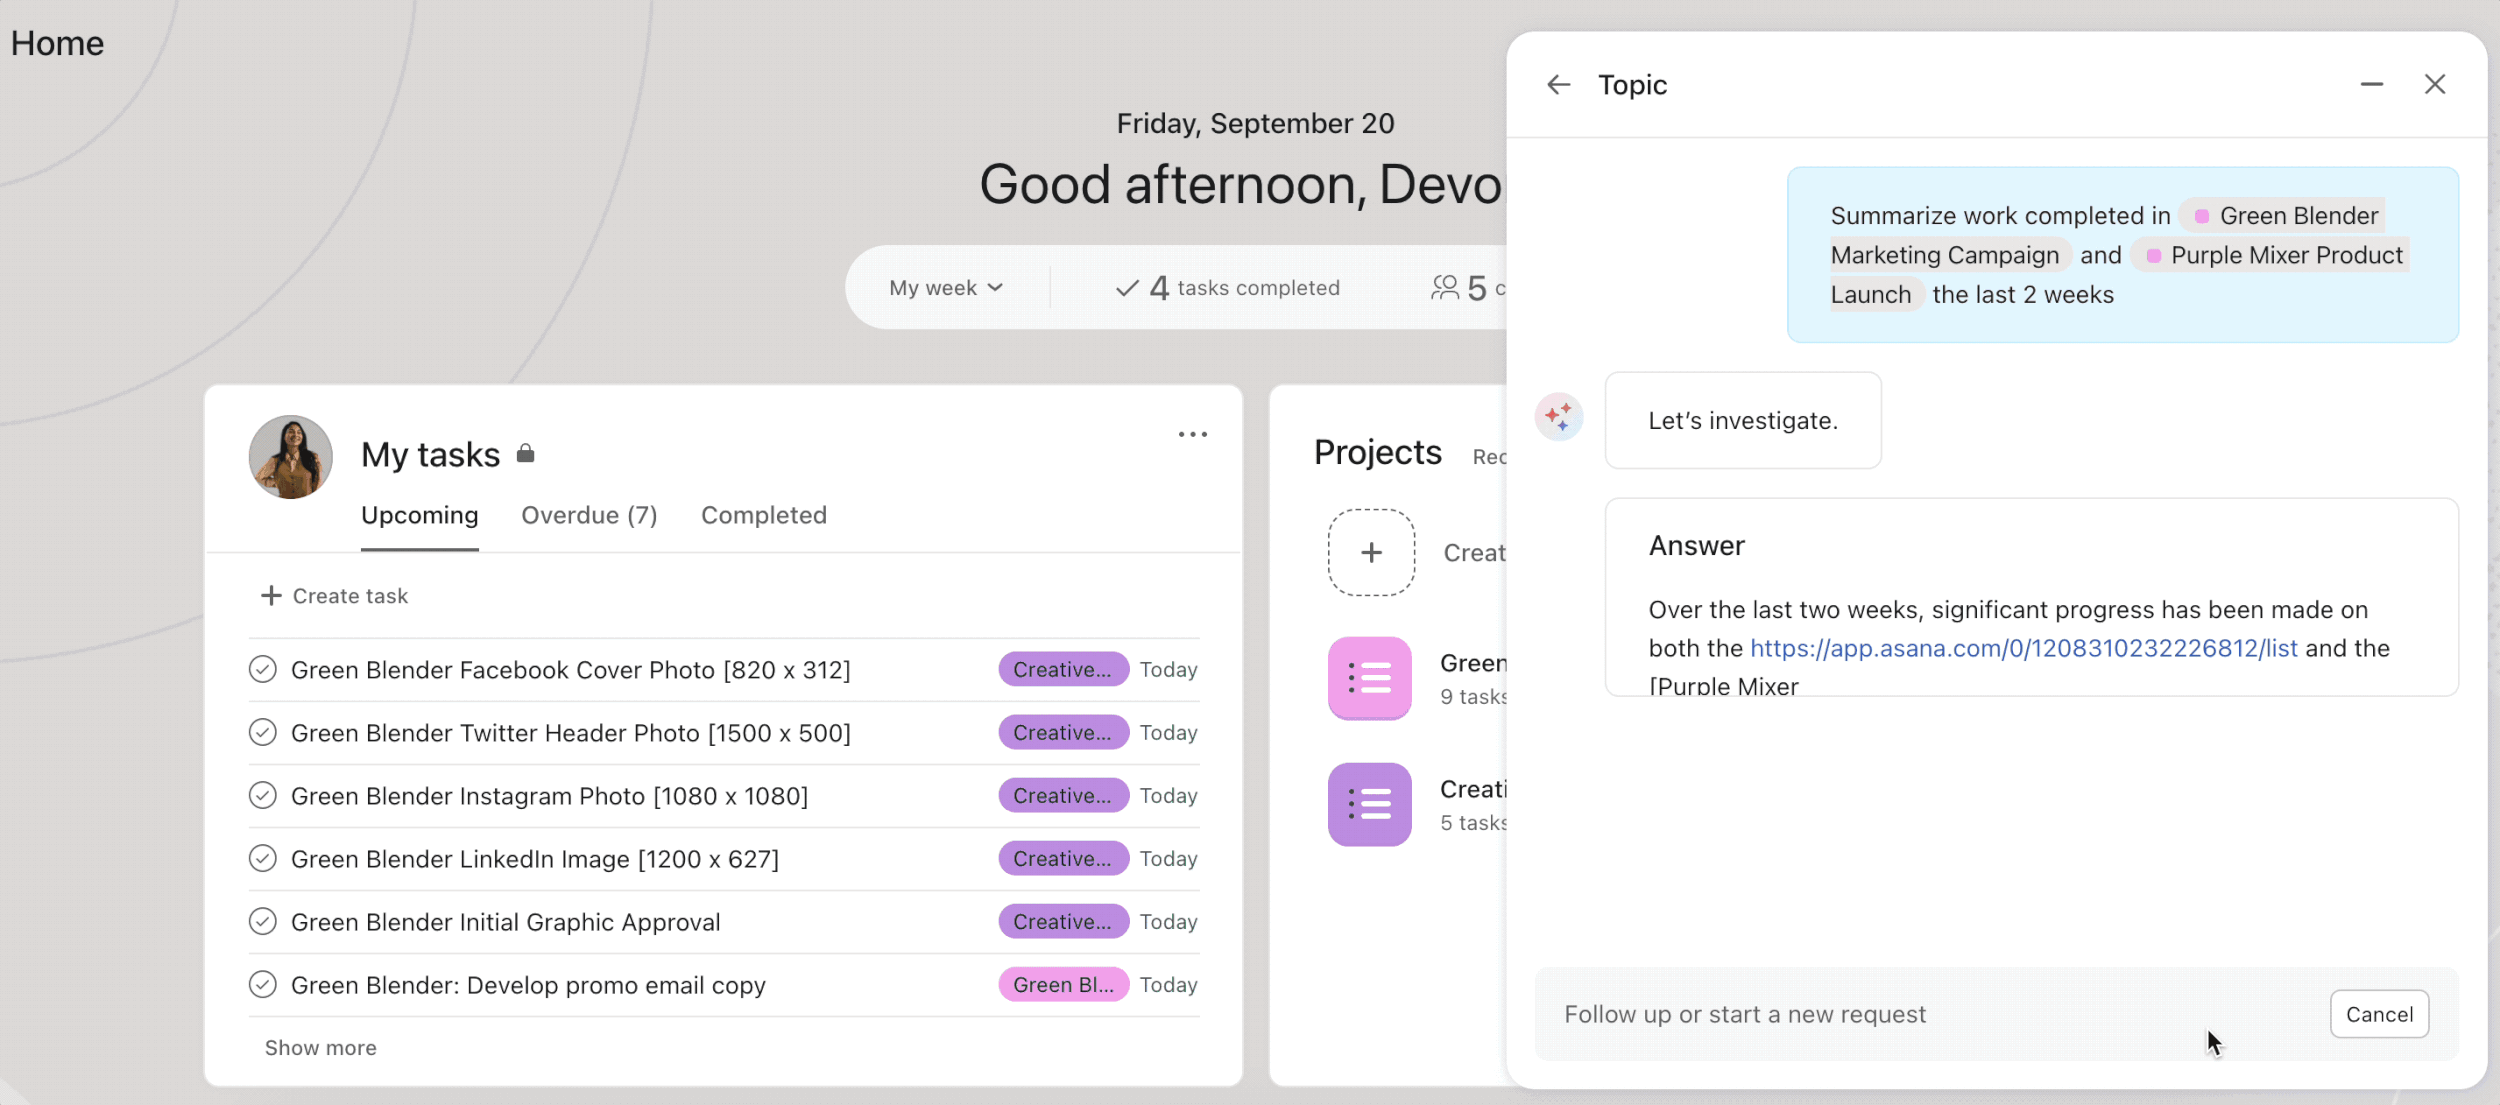Complete Green Blender Facebook Cover Photo task

click(262, 669)
